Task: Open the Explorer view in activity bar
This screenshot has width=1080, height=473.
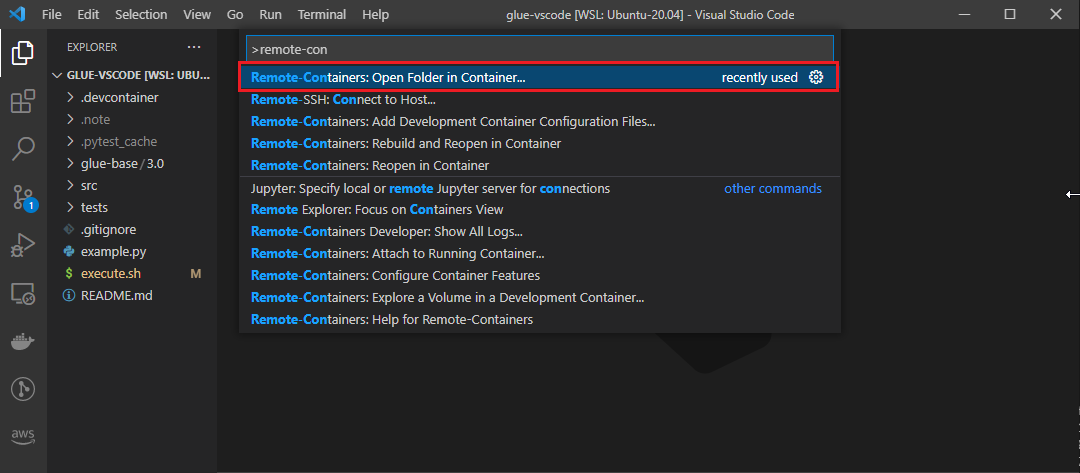Action: 23,53
